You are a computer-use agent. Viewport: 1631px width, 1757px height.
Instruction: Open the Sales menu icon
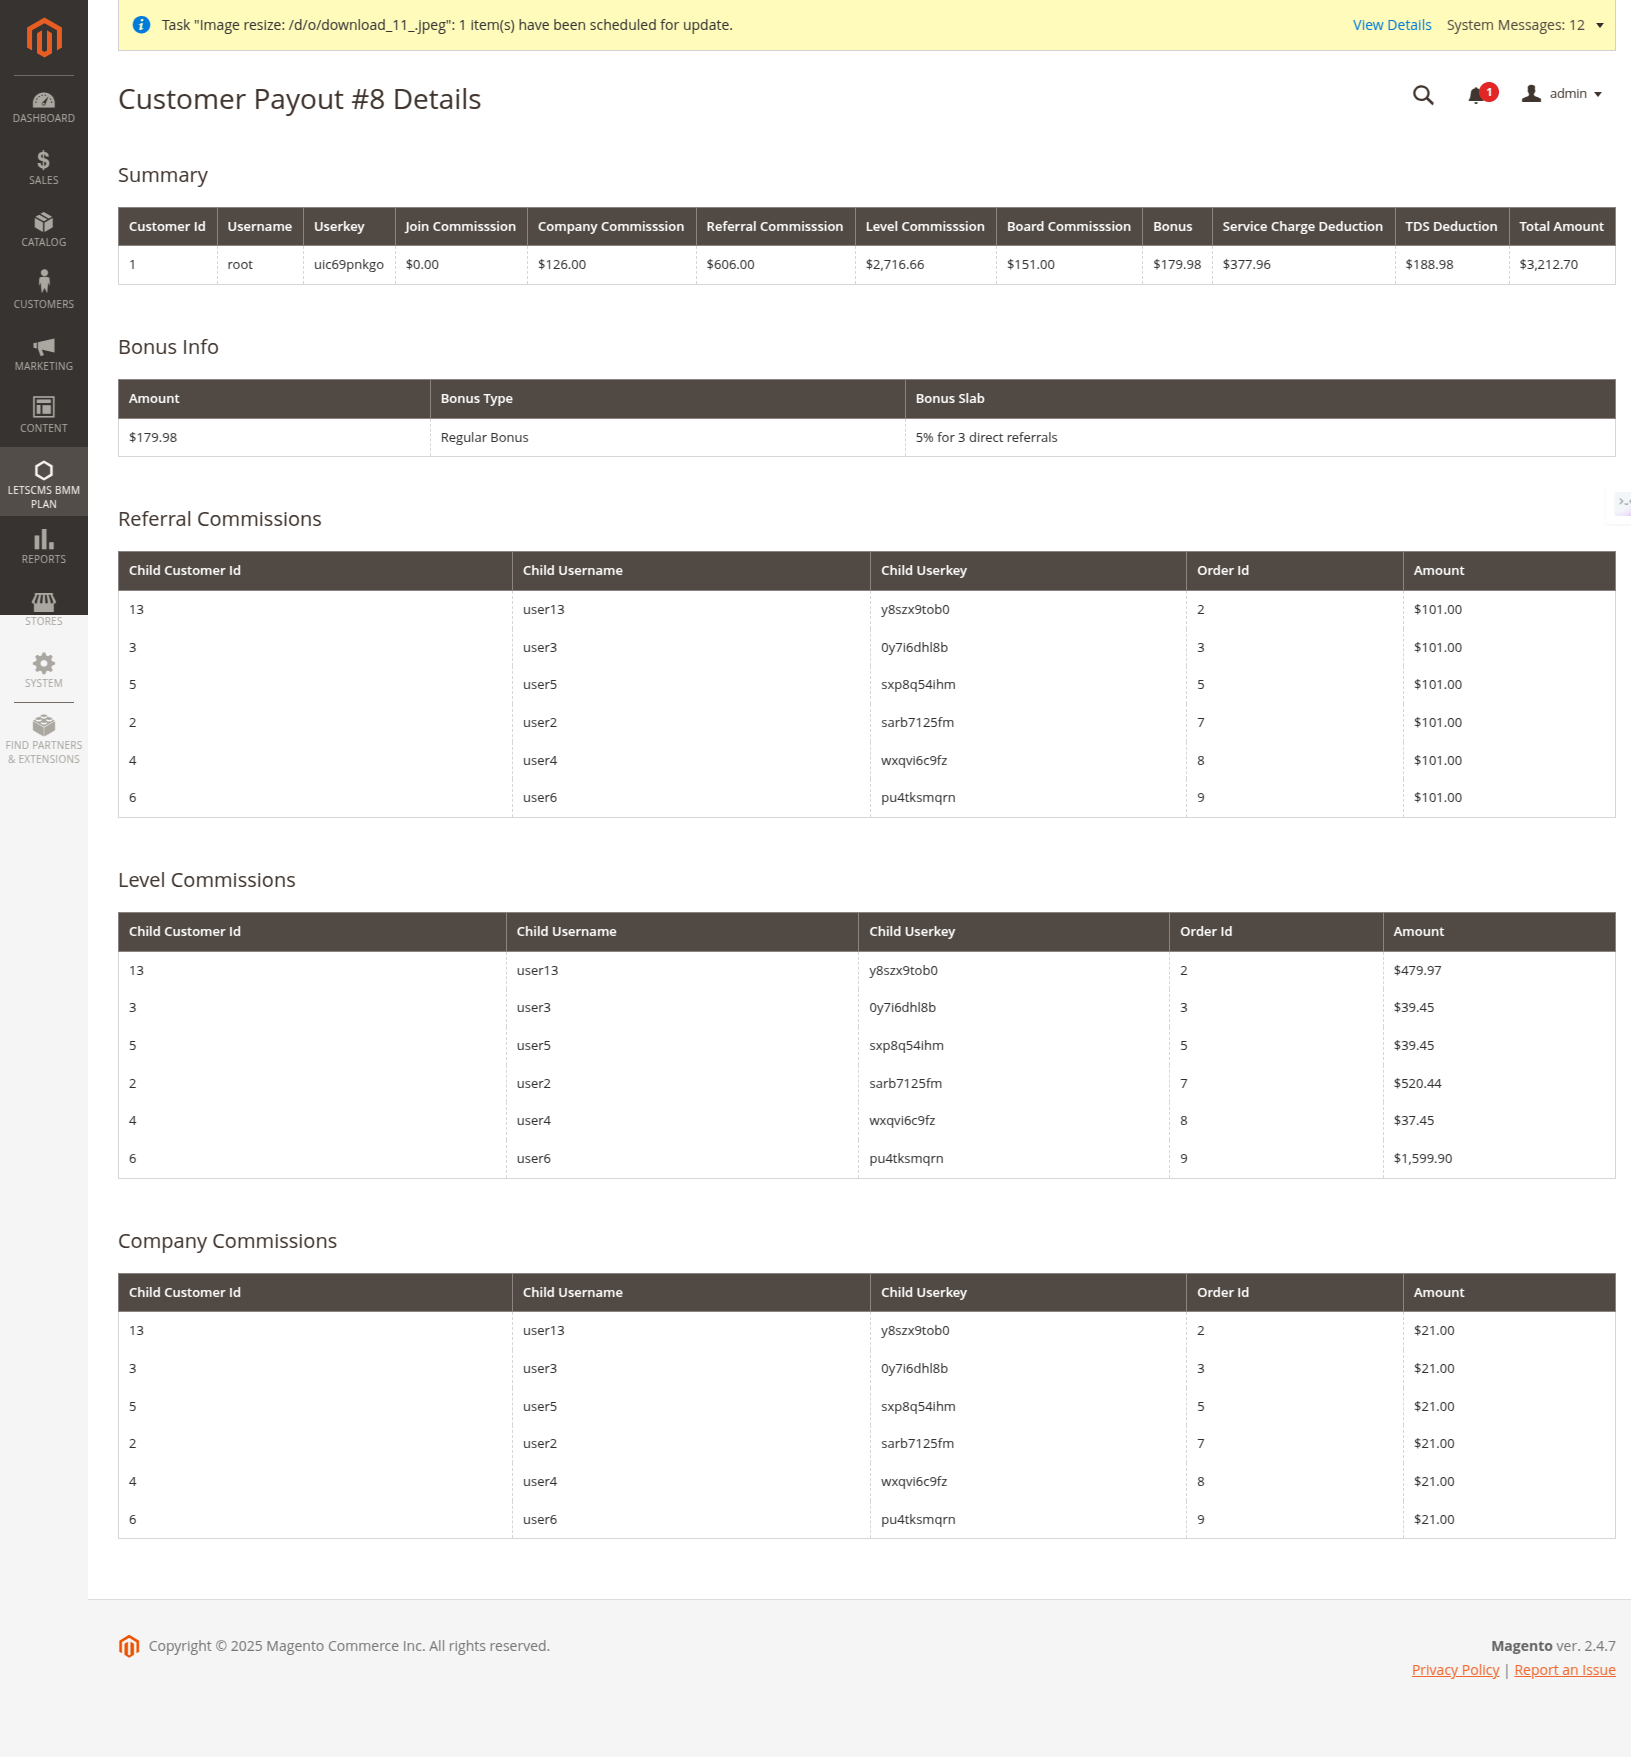[x=43, y=167]
